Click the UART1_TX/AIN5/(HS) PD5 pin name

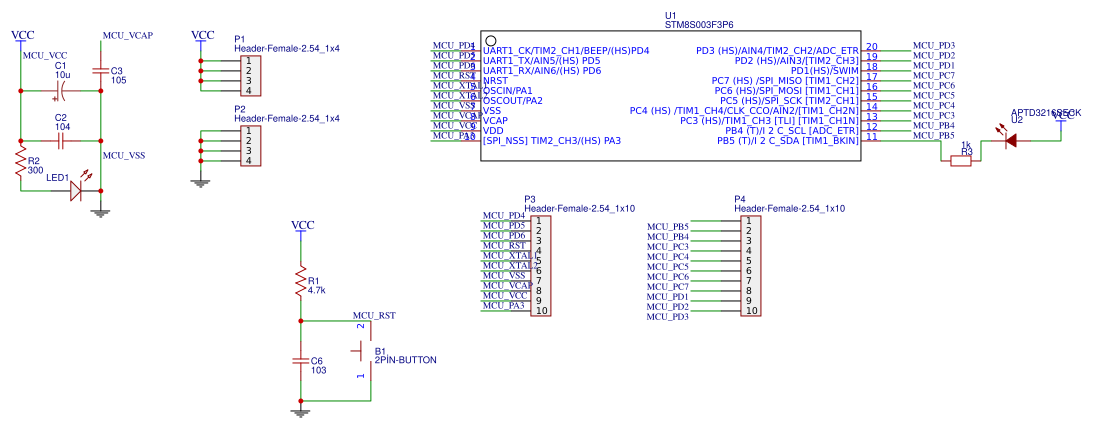click(542, 61)
